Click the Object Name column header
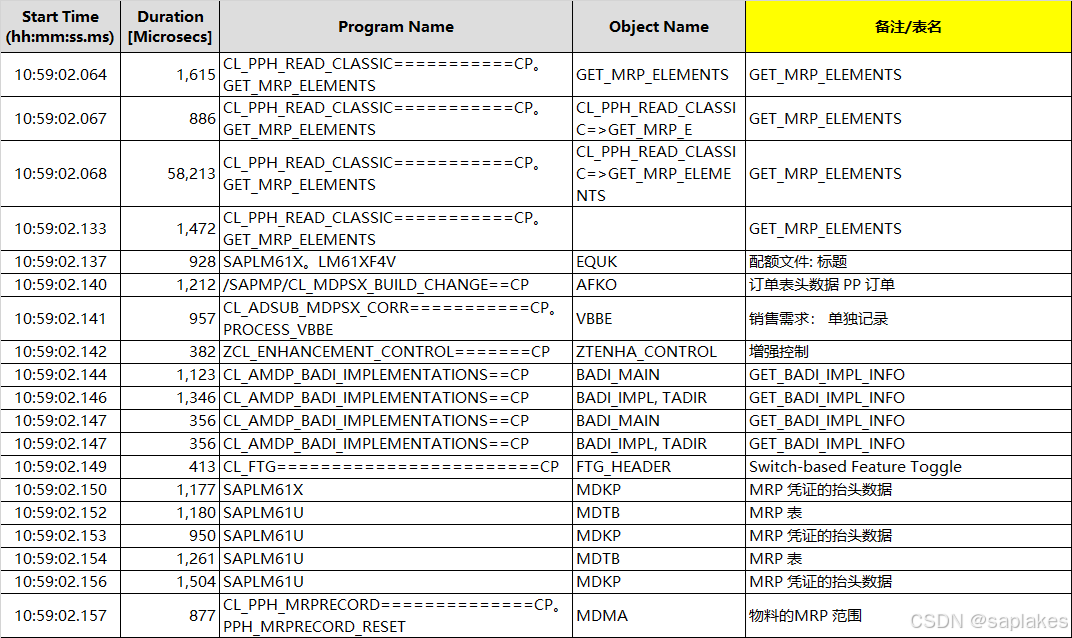The image size is (1072, 638). [x=658, y=27]
